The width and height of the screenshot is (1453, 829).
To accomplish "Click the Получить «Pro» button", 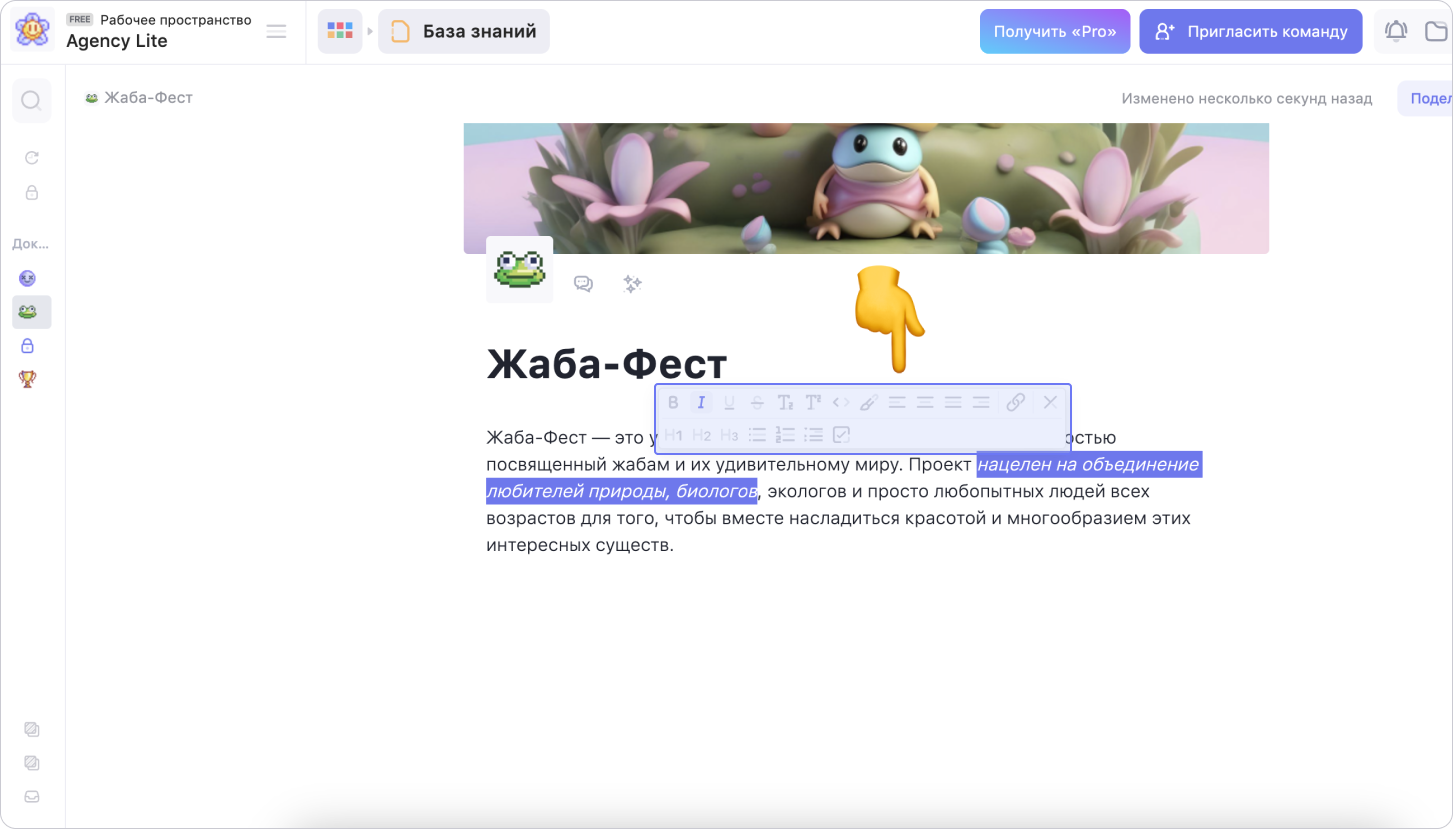I will (1055, 31).
